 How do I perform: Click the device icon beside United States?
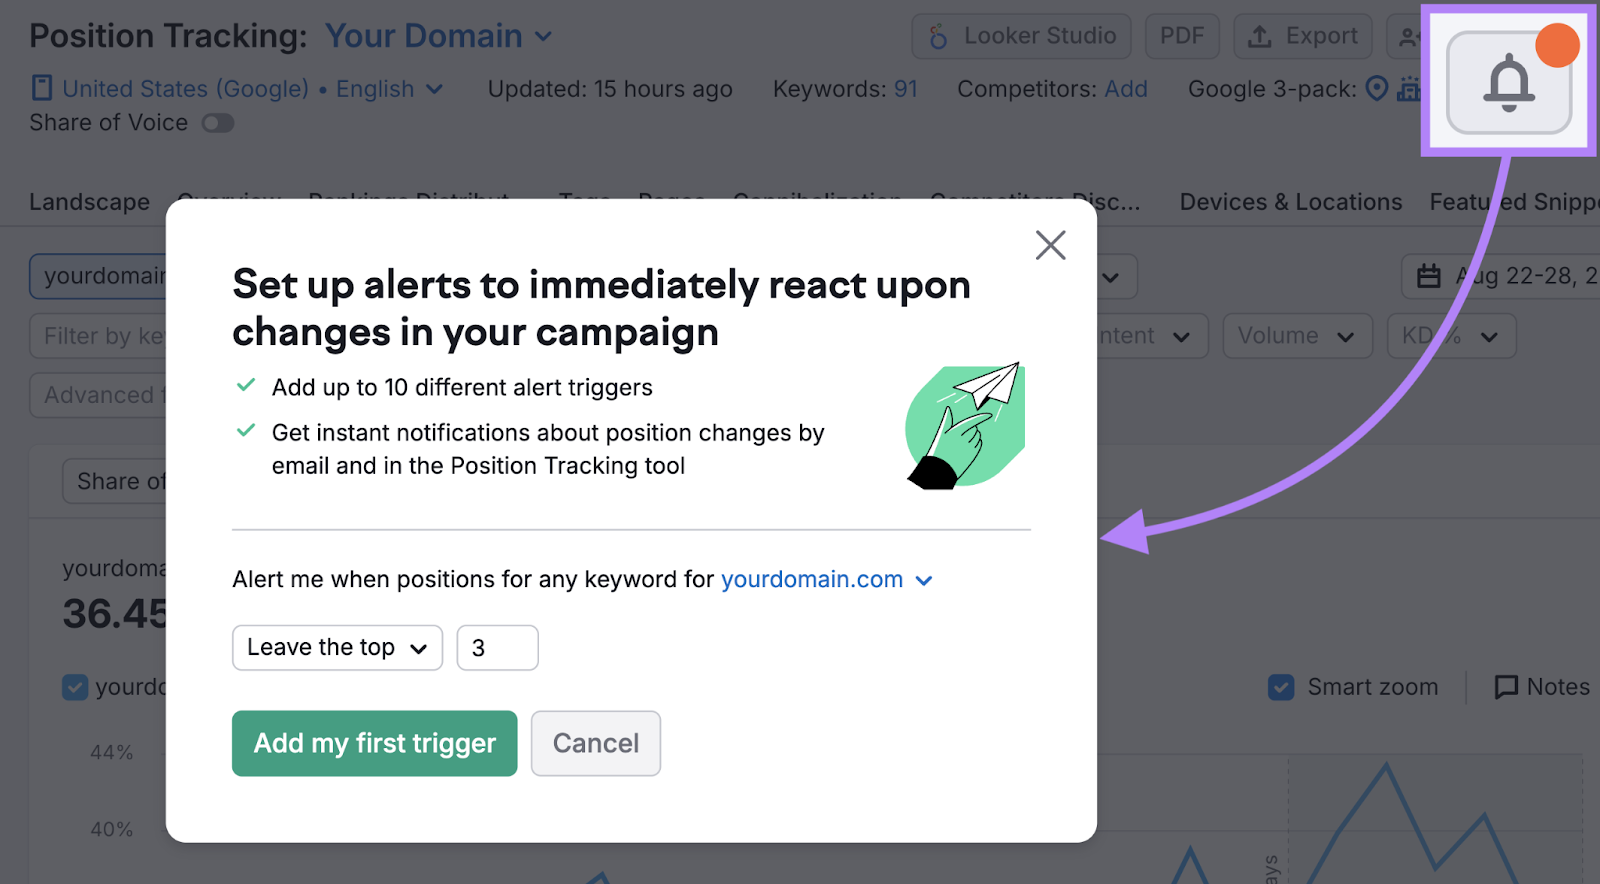click(42, 88)
